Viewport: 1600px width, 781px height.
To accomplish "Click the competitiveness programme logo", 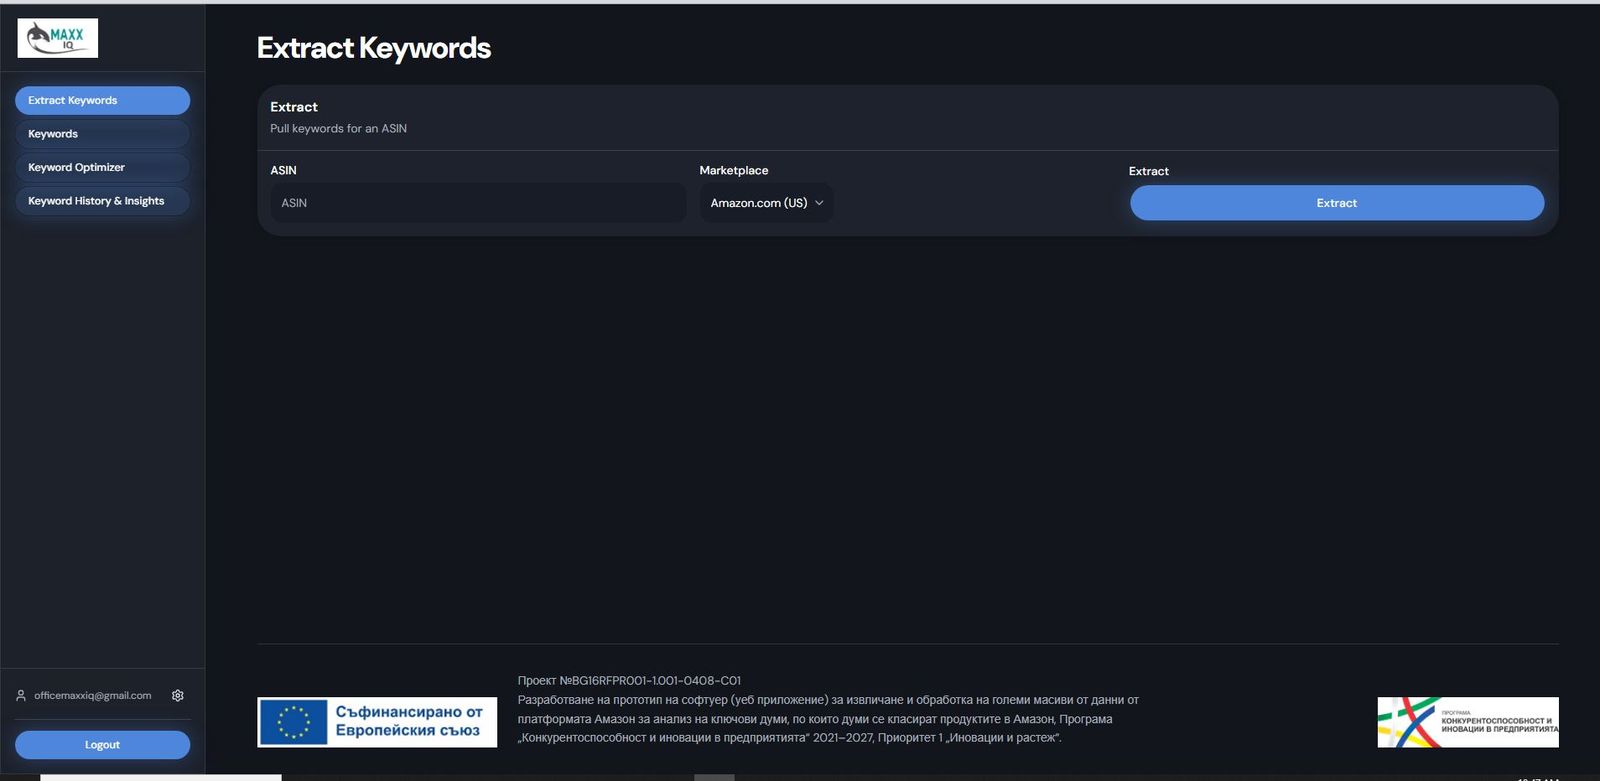I will [1468, 722].
